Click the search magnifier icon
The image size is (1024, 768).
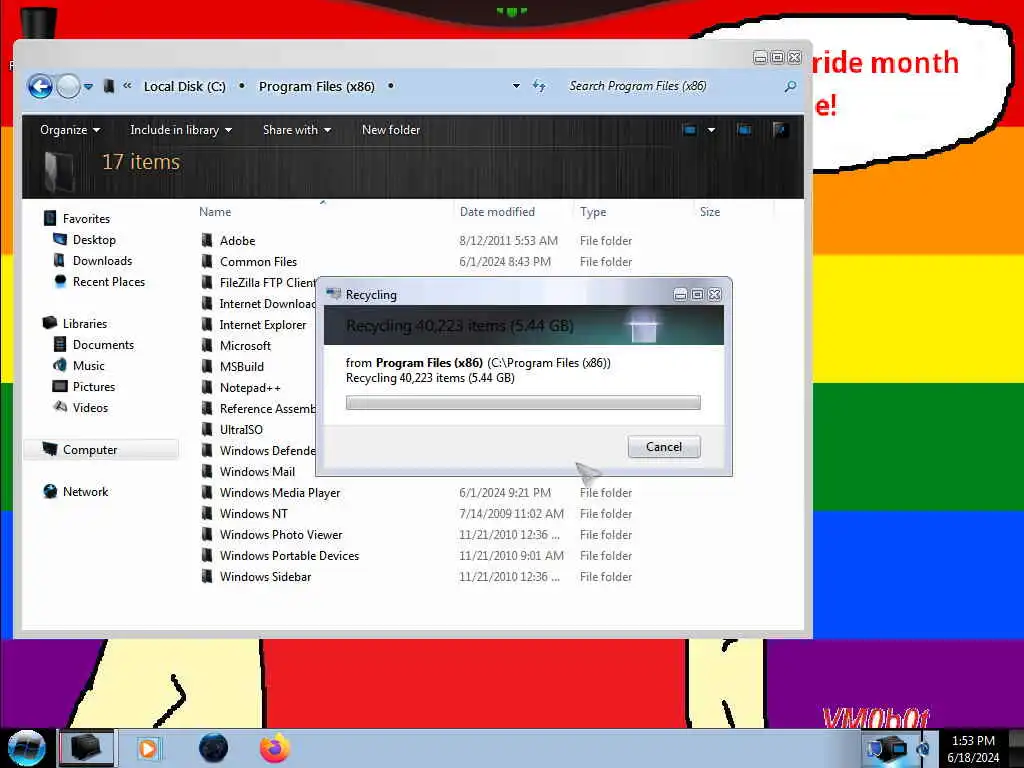tap(790, 86)
